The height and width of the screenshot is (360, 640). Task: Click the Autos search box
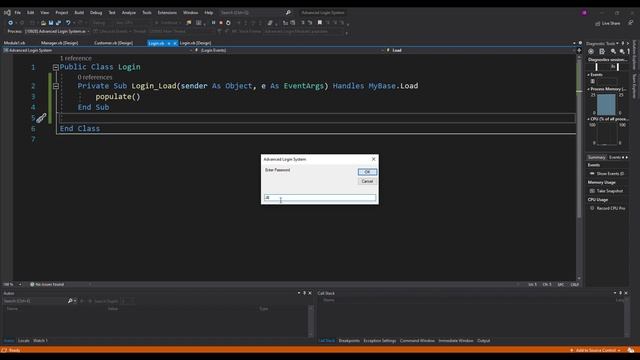pos(34,301)
